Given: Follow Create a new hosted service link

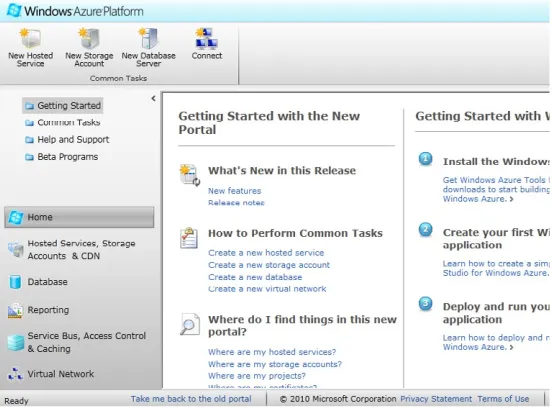Looking at the screenshot, I should 266,253.
